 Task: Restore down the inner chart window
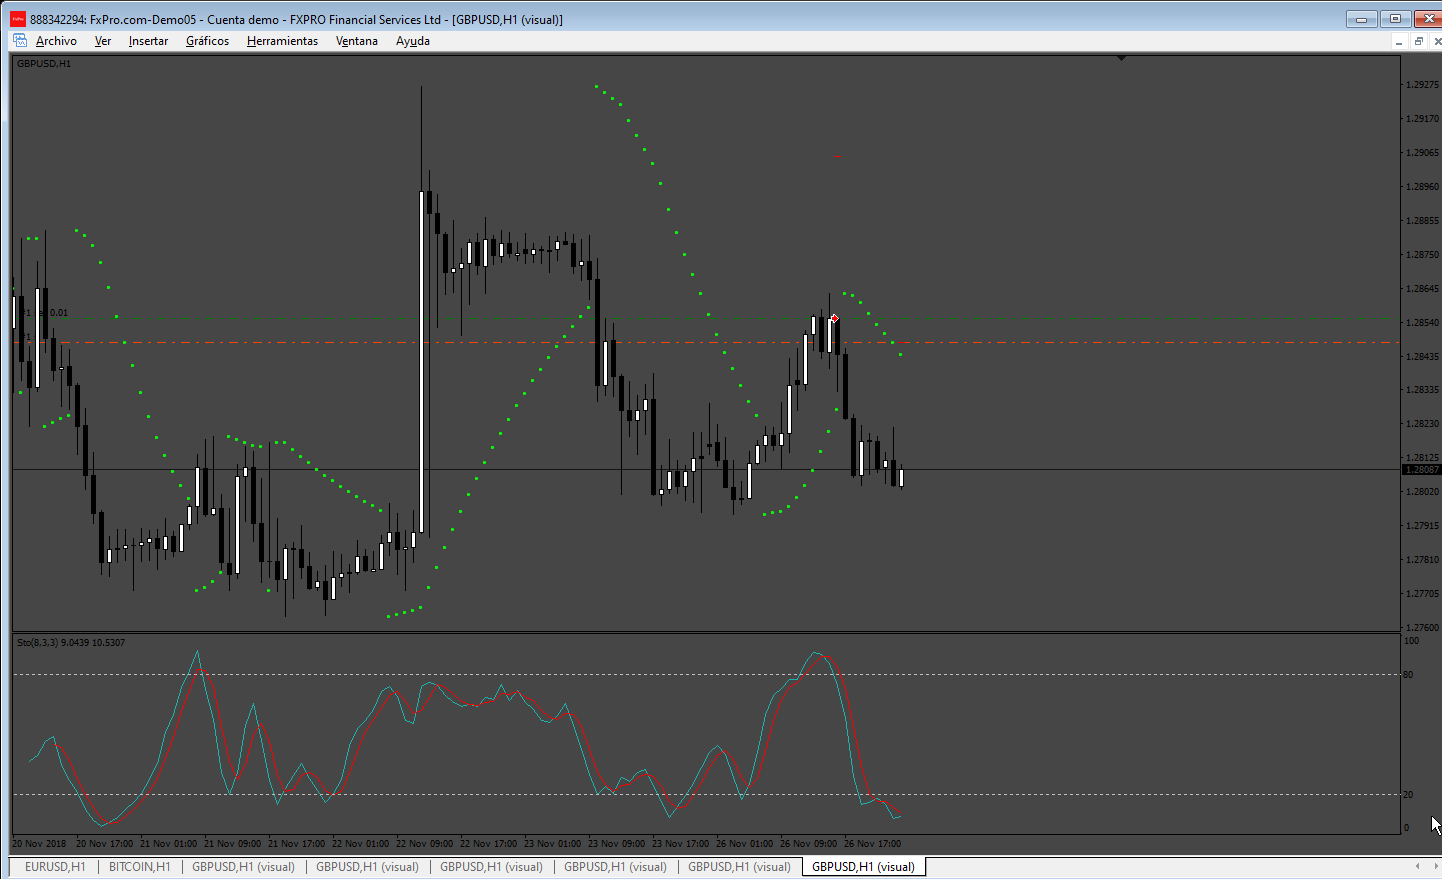[x=1418, y=41]
